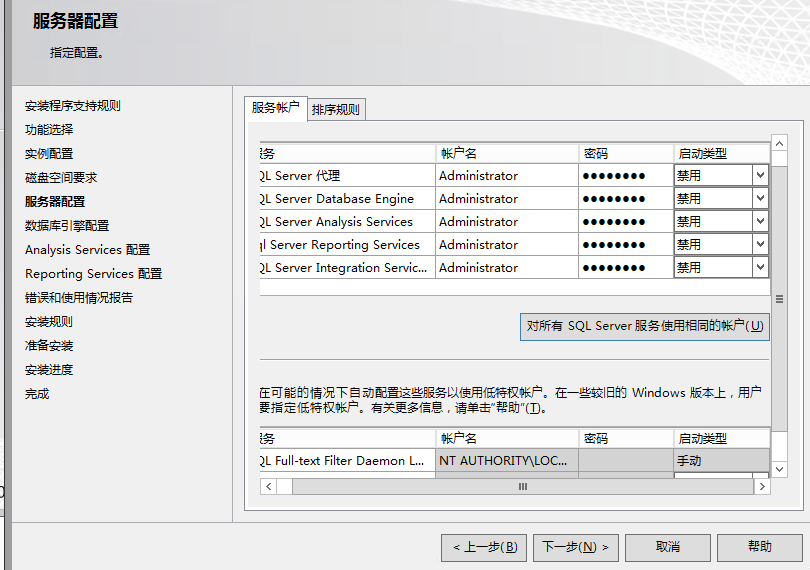Click the horizontal scrollbar thumb
The image size is (810, 570).
pyautogui.click(x=523, y=486)
